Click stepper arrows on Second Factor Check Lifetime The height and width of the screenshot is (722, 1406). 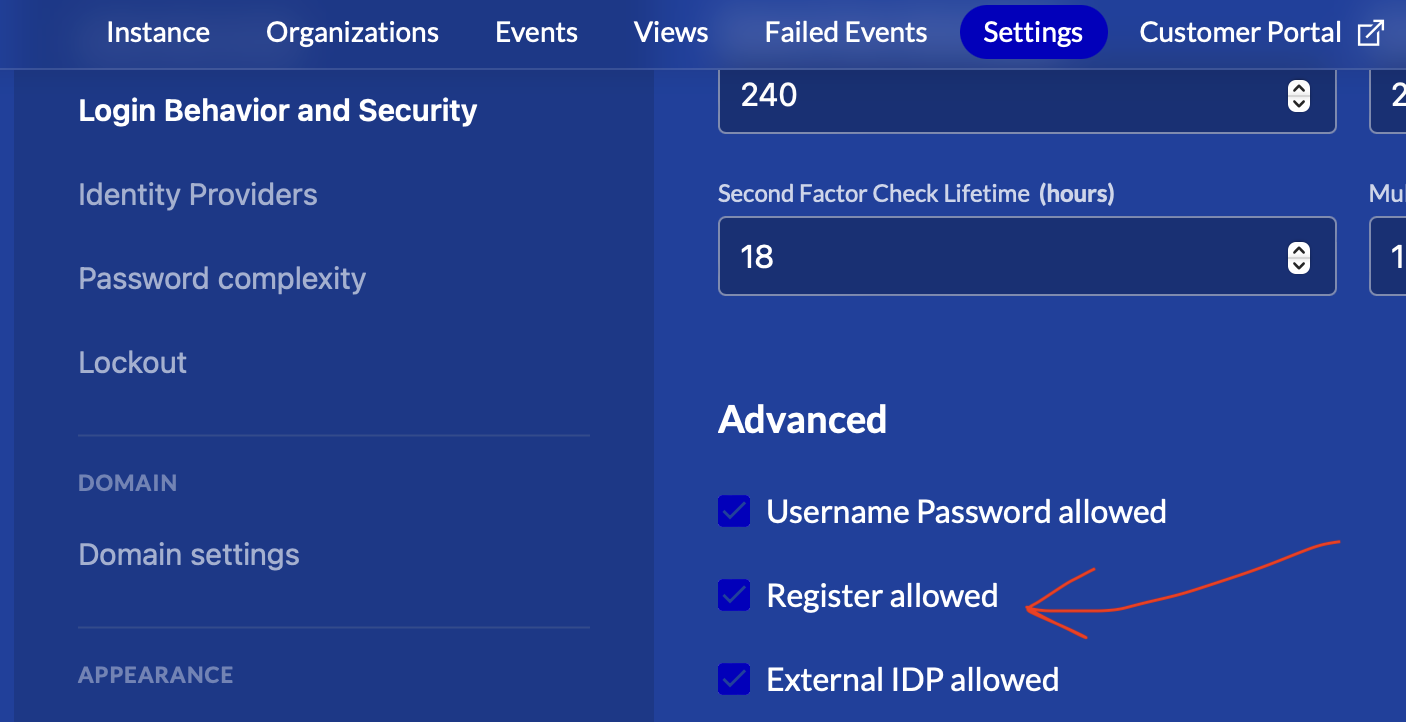click(x=1298, y=257)
